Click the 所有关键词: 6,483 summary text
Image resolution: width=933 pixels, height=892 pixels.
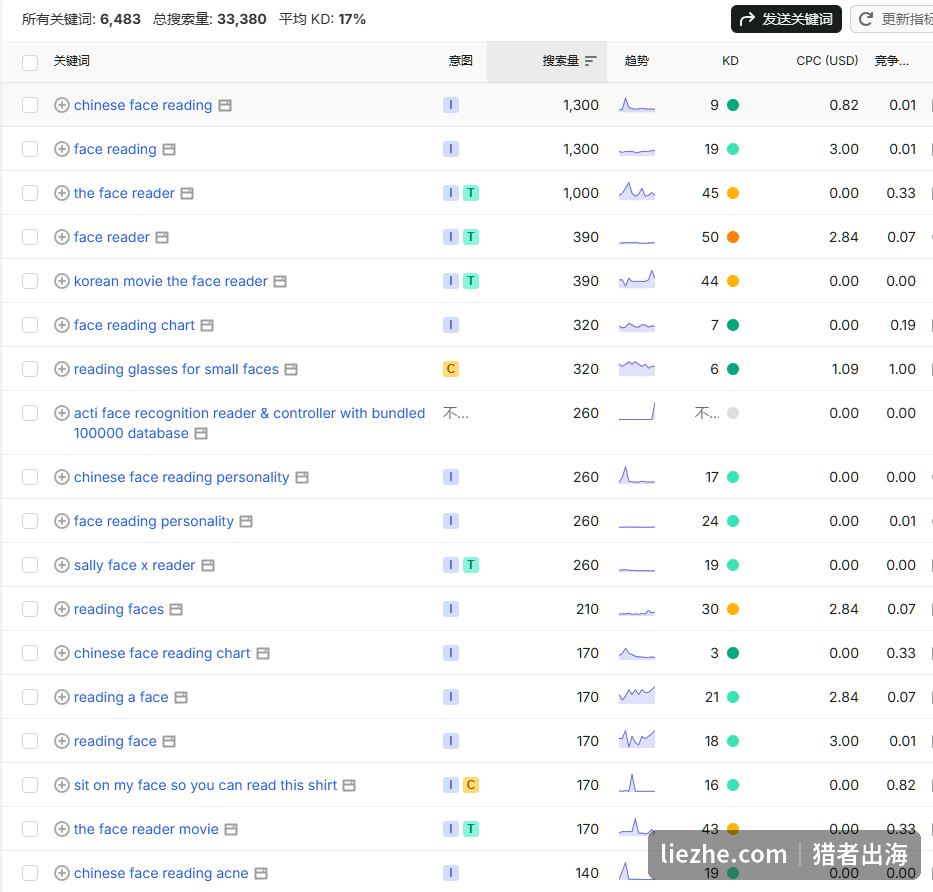[x=81, y=19]
